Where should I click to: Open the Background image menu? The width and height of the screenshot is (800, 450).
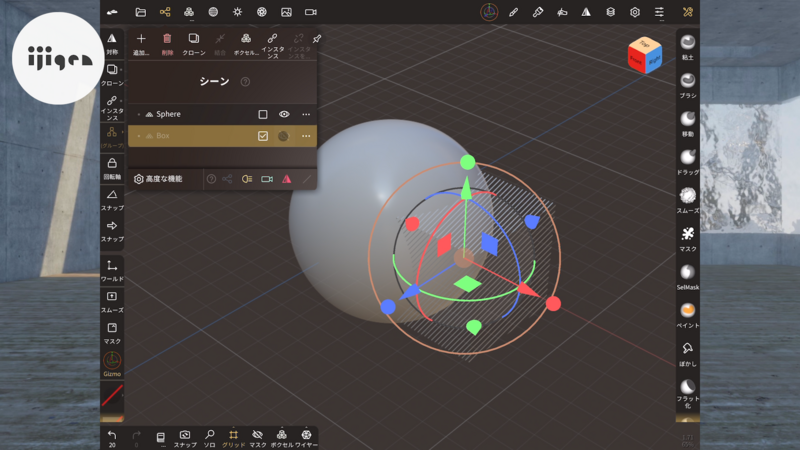pos(286,12)
